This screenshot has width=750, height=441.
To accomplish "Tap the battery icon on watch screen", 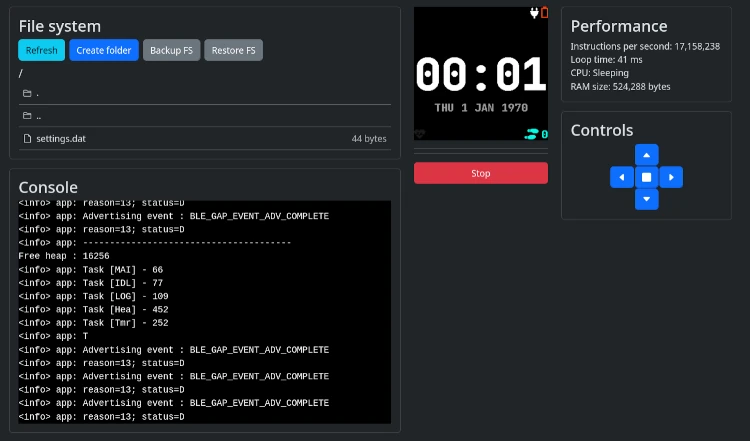I will [544, 13].
